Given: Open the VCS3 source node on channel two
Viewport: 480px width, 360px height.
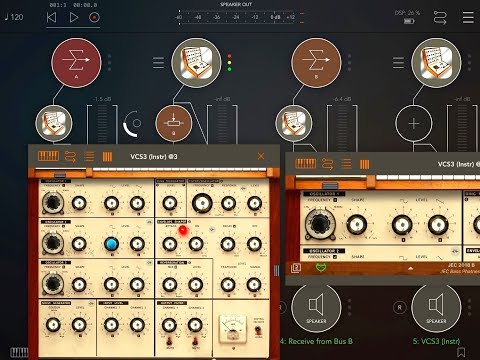Looking at the screenshot, I should (x=196, y=63).
